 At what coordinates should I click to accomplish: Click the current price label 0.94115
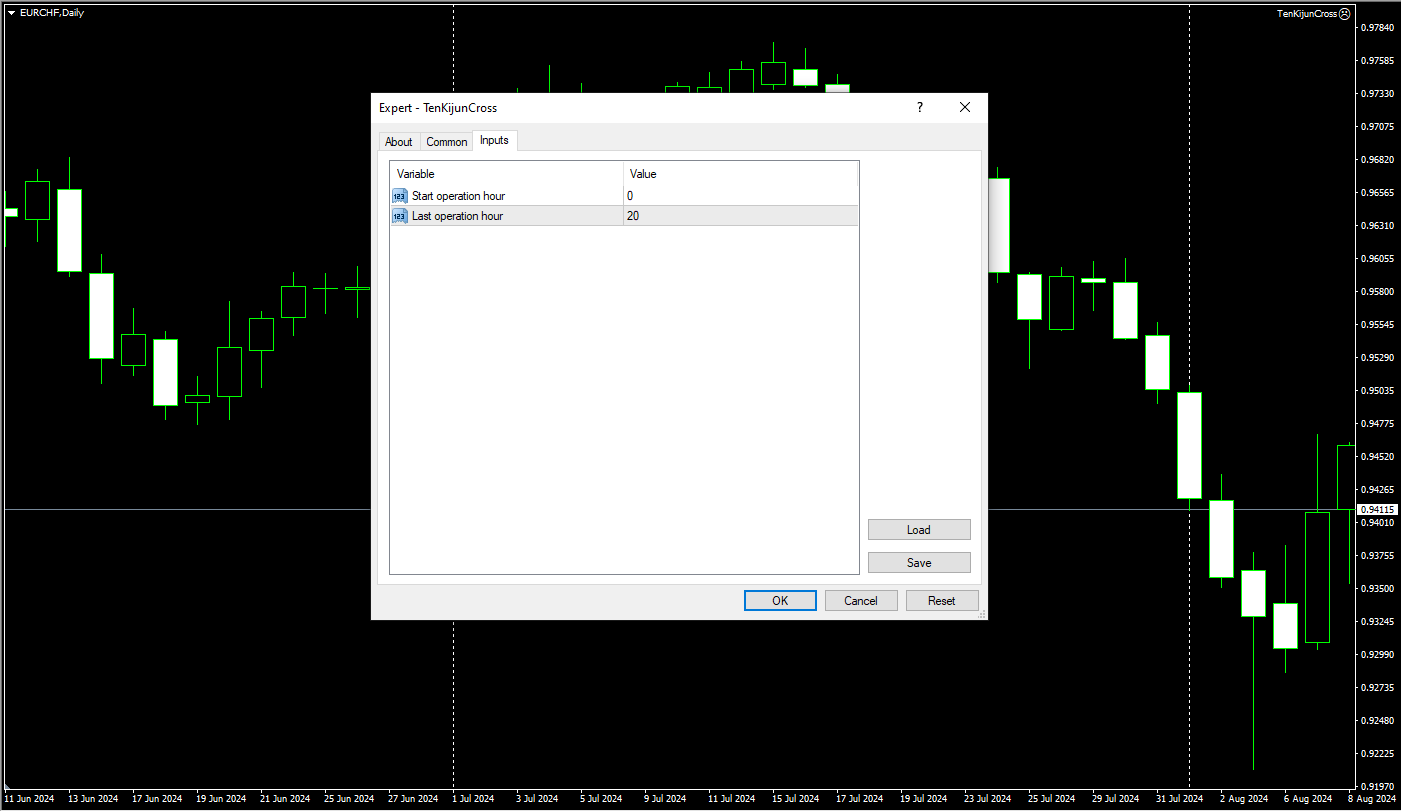coord(1377,510)
